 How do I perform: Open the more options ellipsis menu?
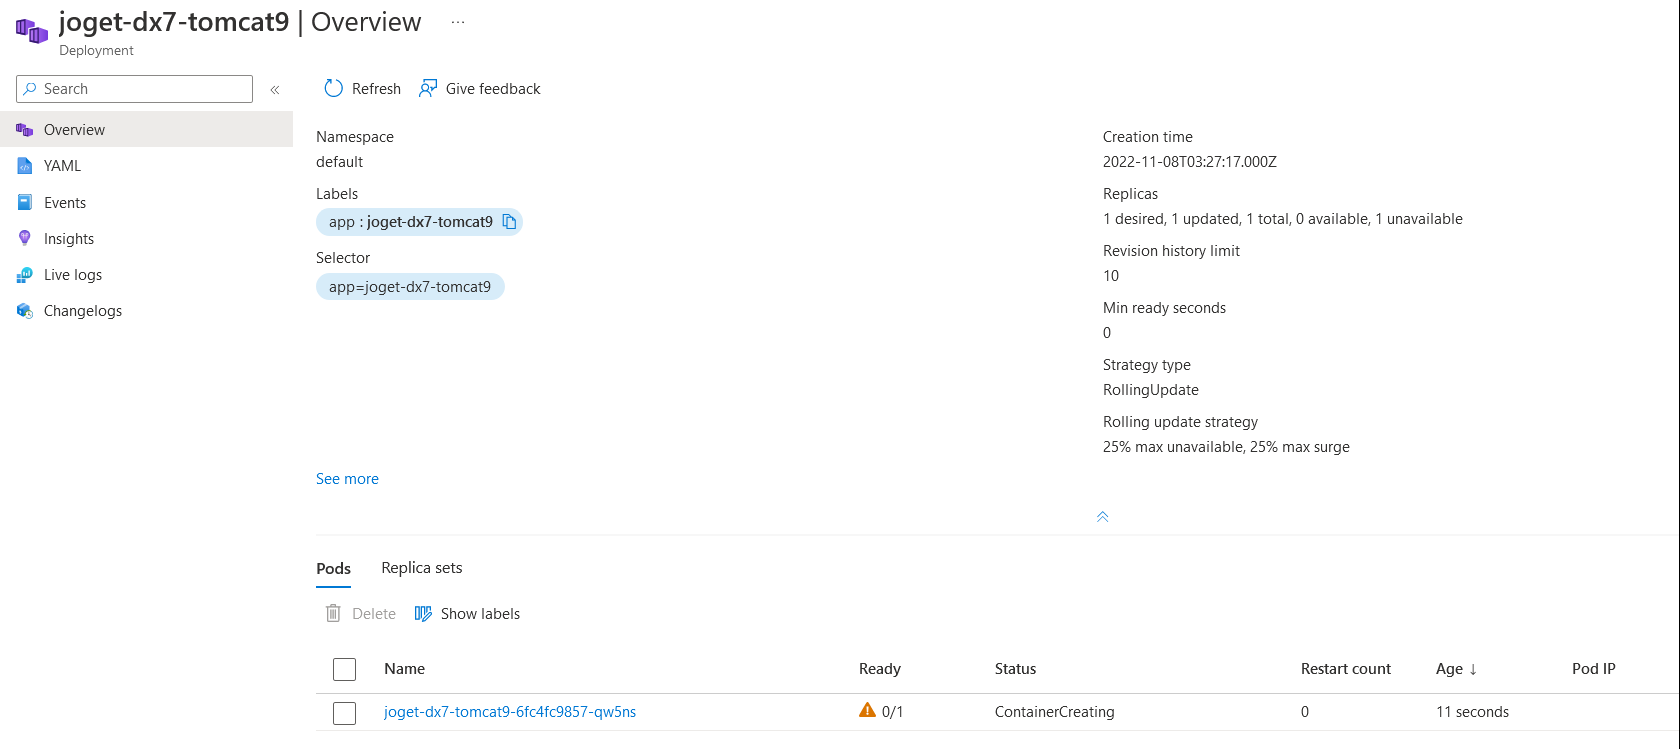click(x=458, y=22)
